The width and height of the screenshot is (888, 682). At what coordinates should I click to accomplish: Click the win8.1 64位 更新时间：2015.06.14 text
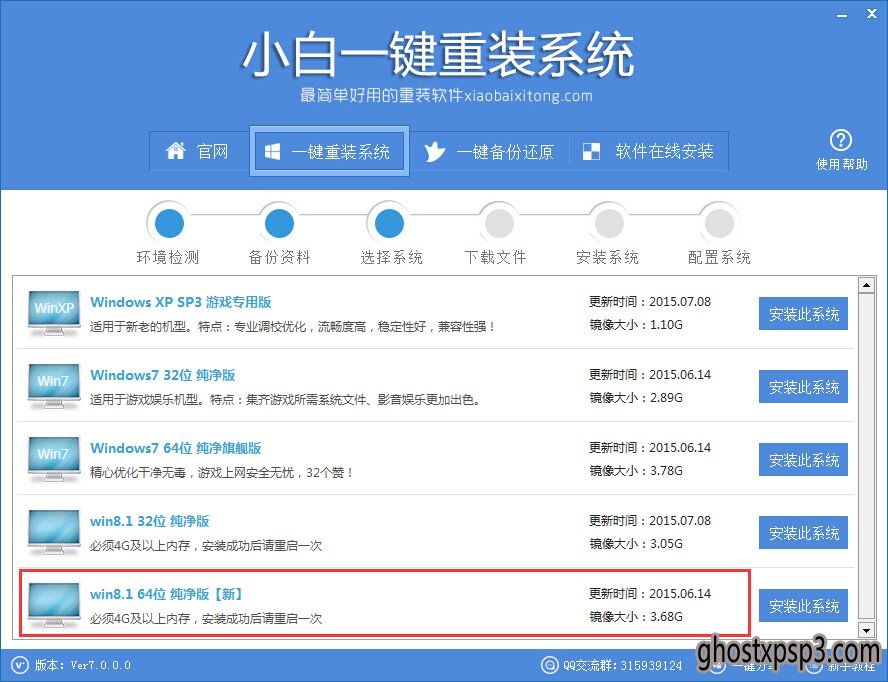tap(650, 594)
